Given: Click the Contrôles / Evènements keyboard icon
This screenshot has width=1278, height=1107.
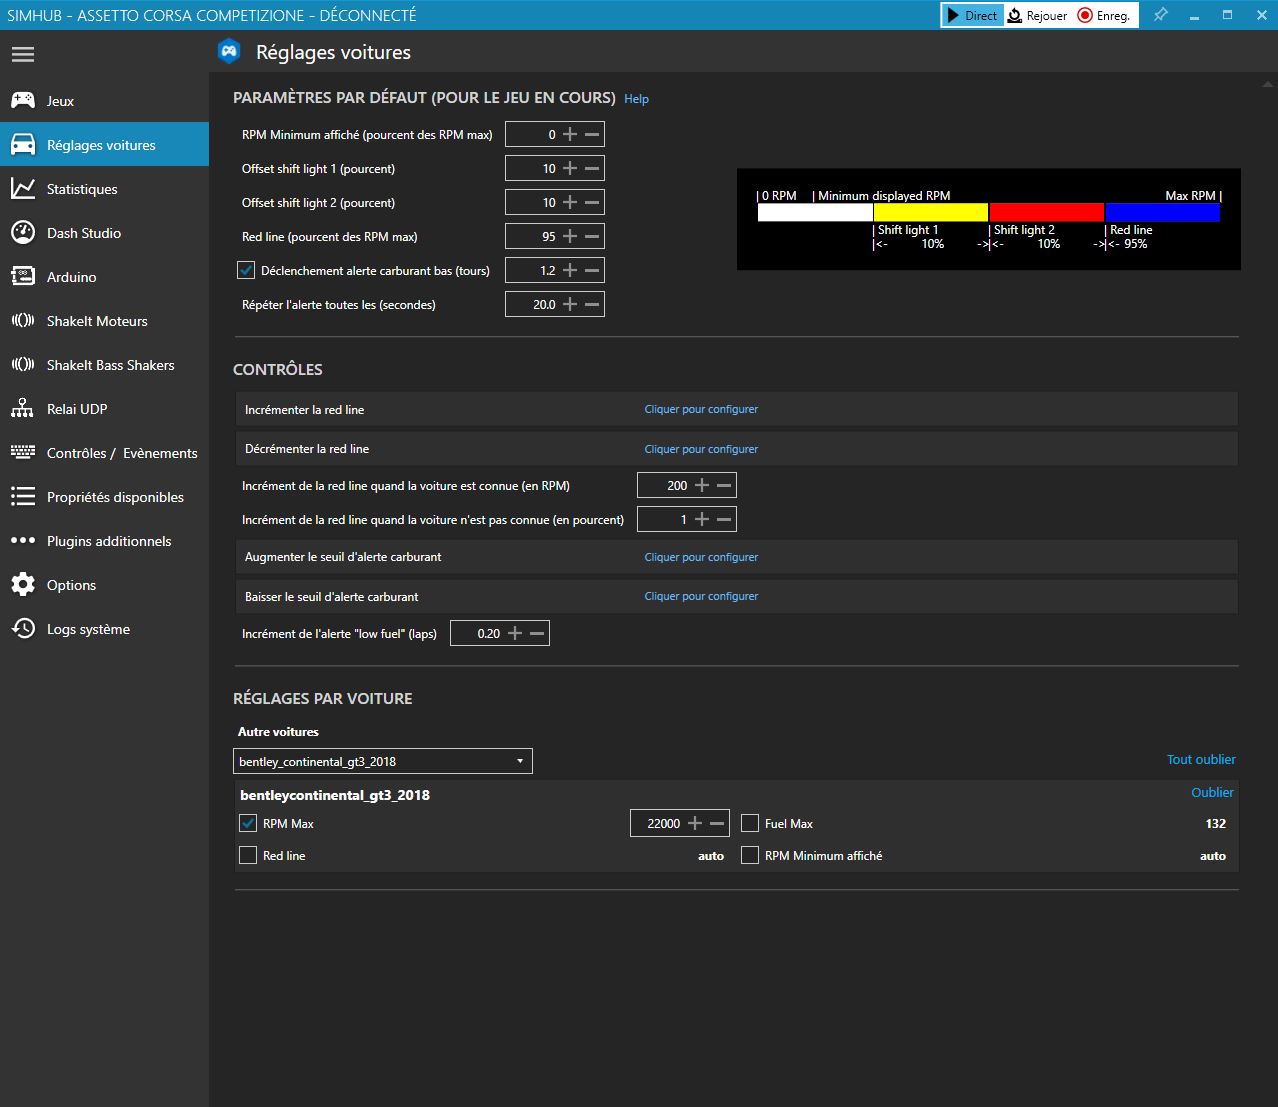Looking at the screenshot, I should [x=23, y=453].
